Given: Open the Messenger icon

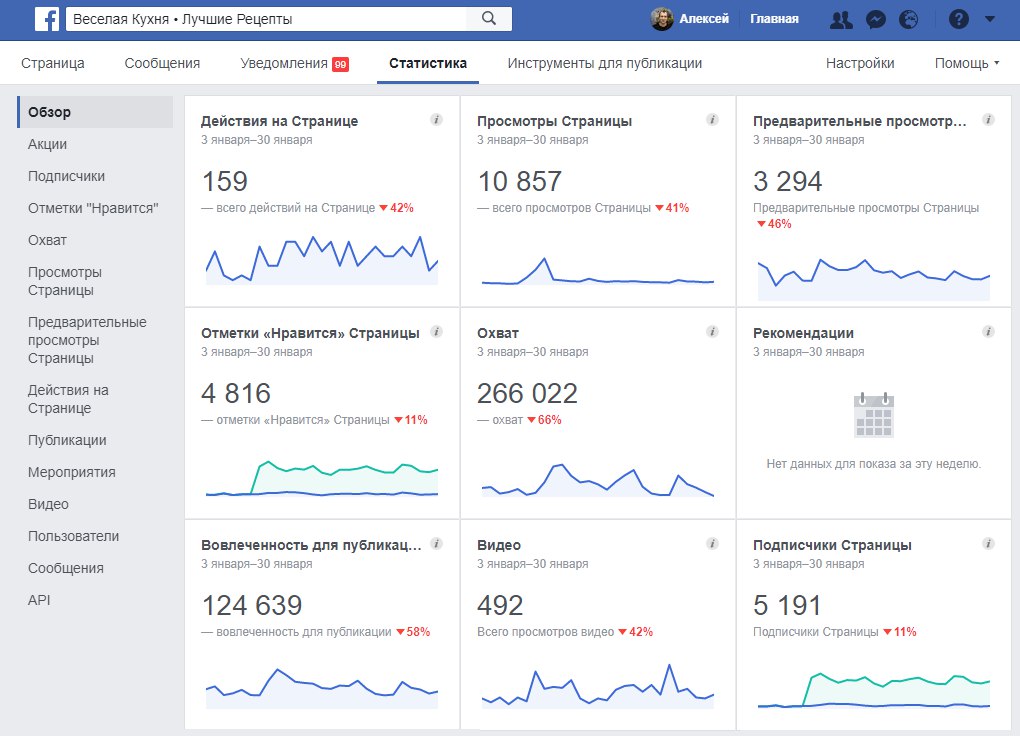Looking at the screenshot, I should (x=875, y=19).
